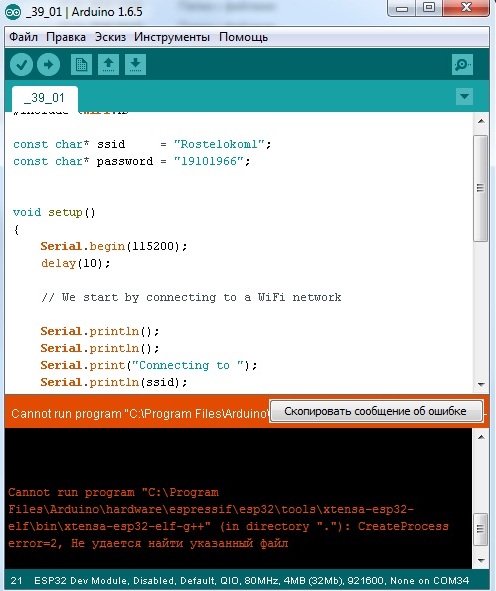Expand the tab options dropdown arrow
The height and width of the screenshot is (591, 496).
pos(464,96)
